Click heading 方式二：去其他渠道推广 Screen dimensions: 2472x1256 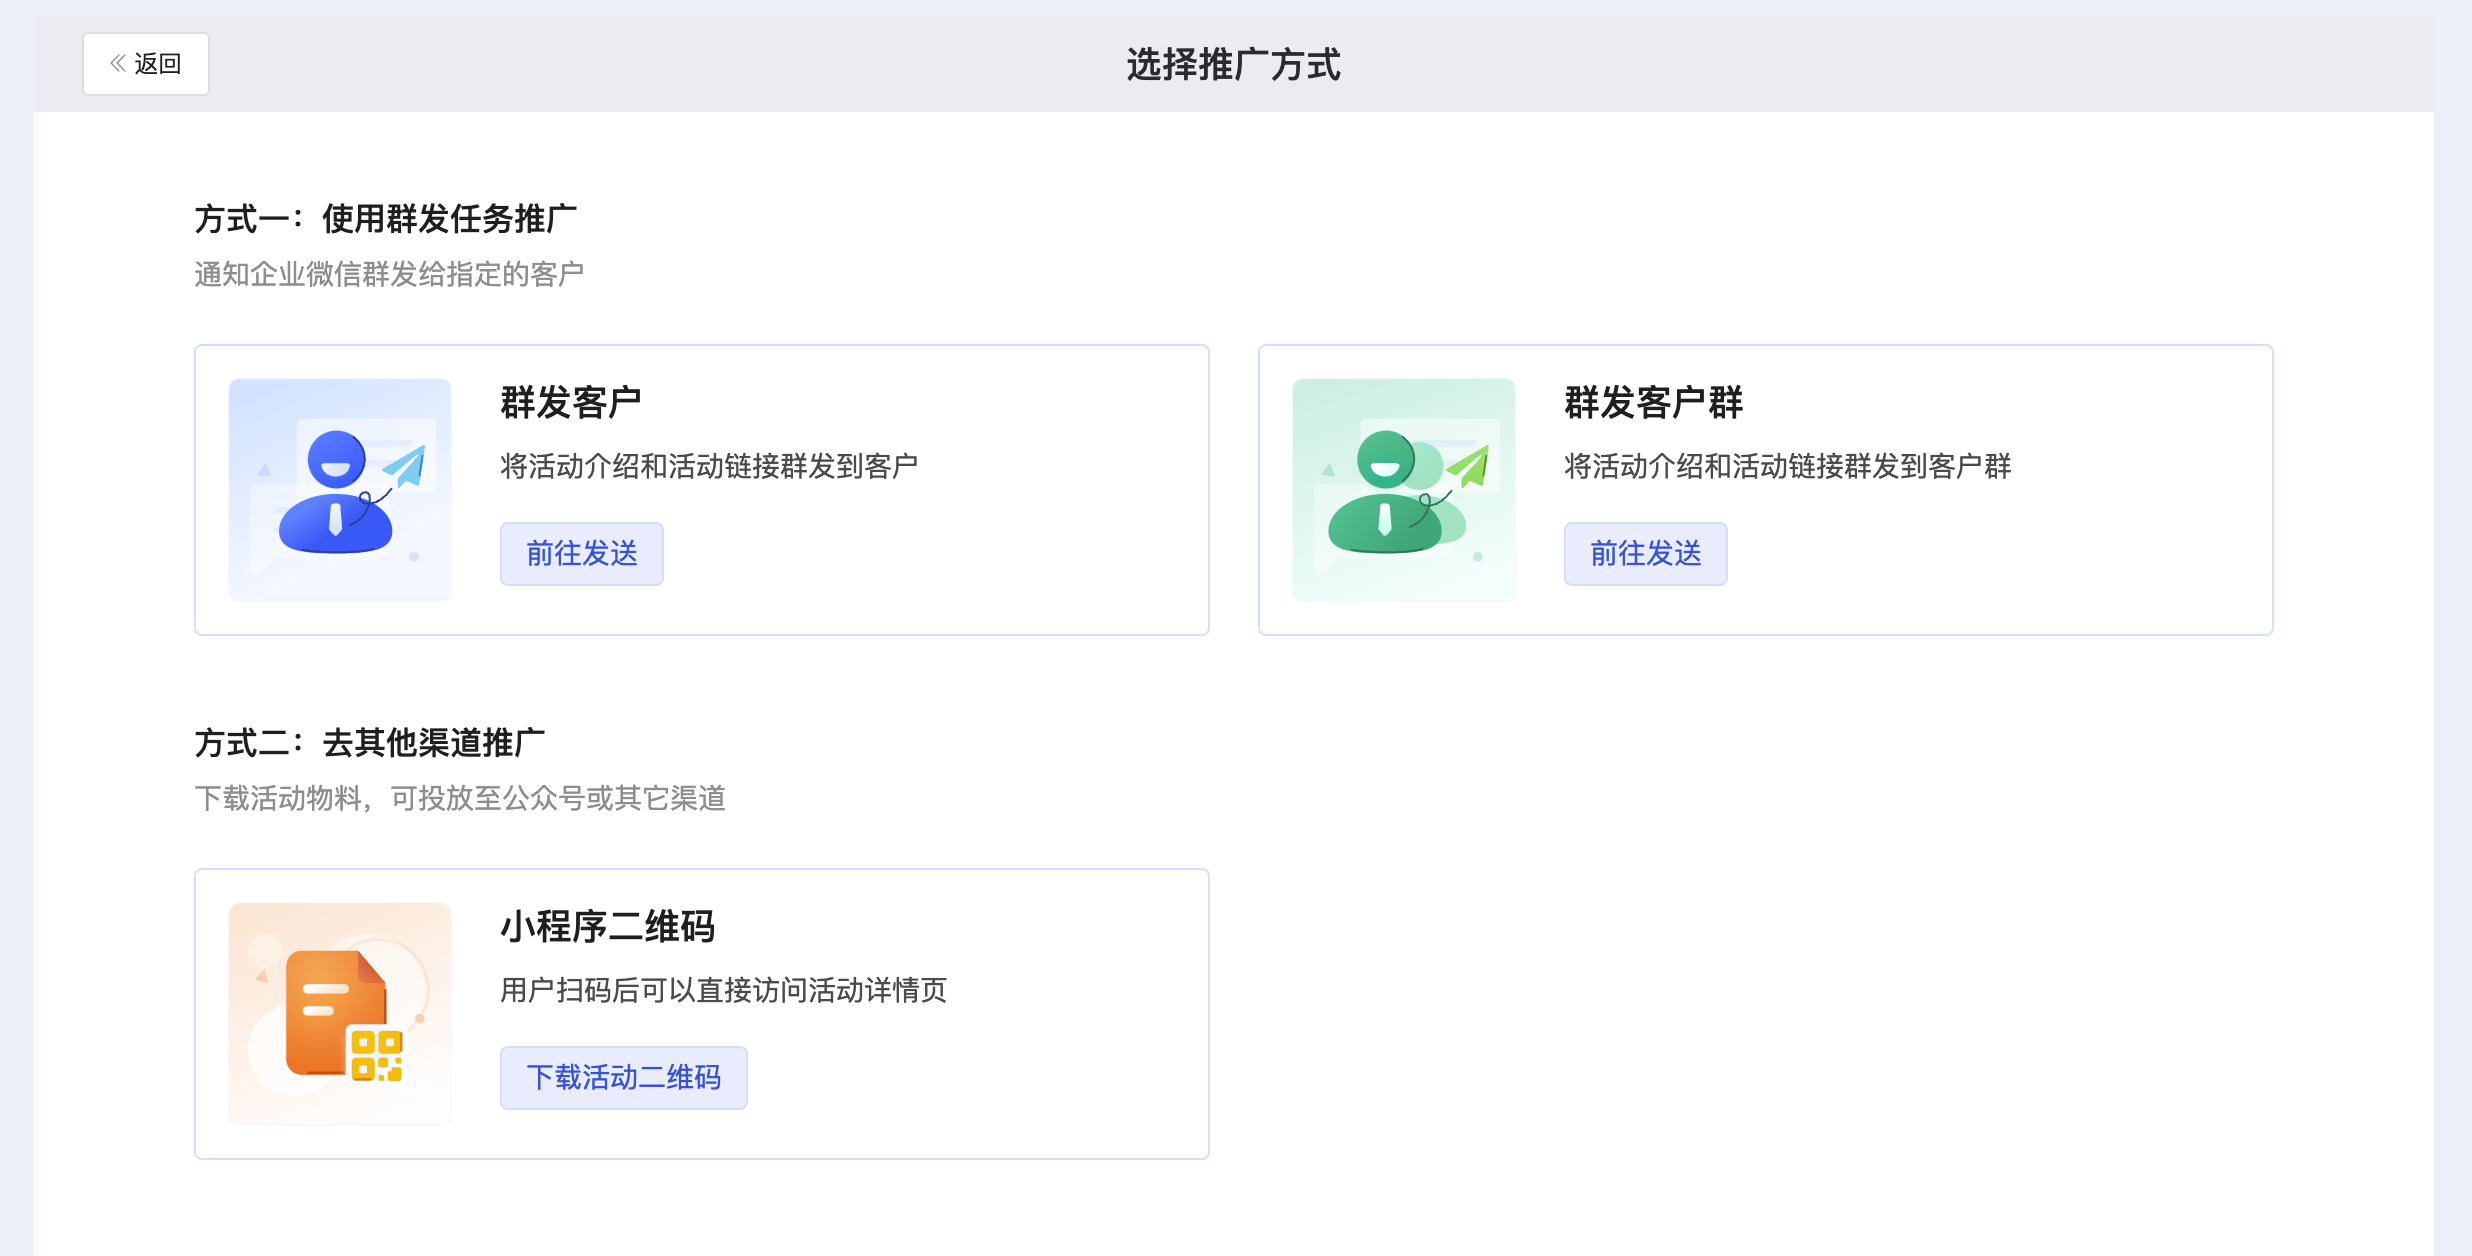click(x=370, y=743)
